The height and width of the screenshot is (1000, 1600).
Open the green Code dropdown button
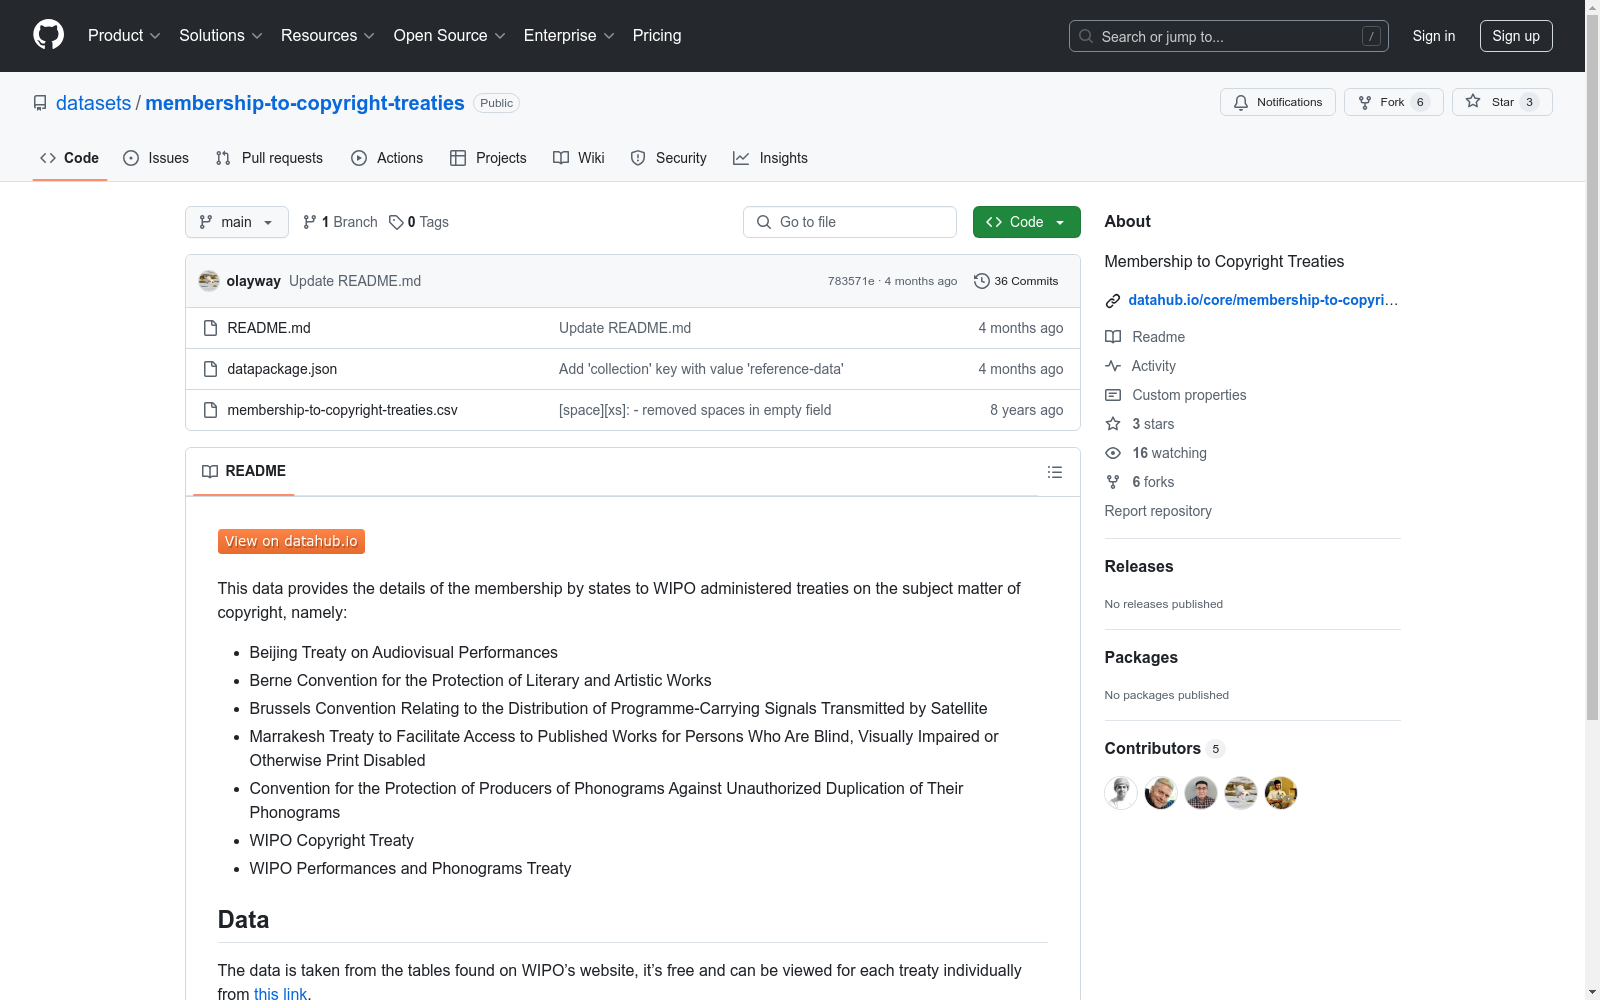coord(1026,222)
